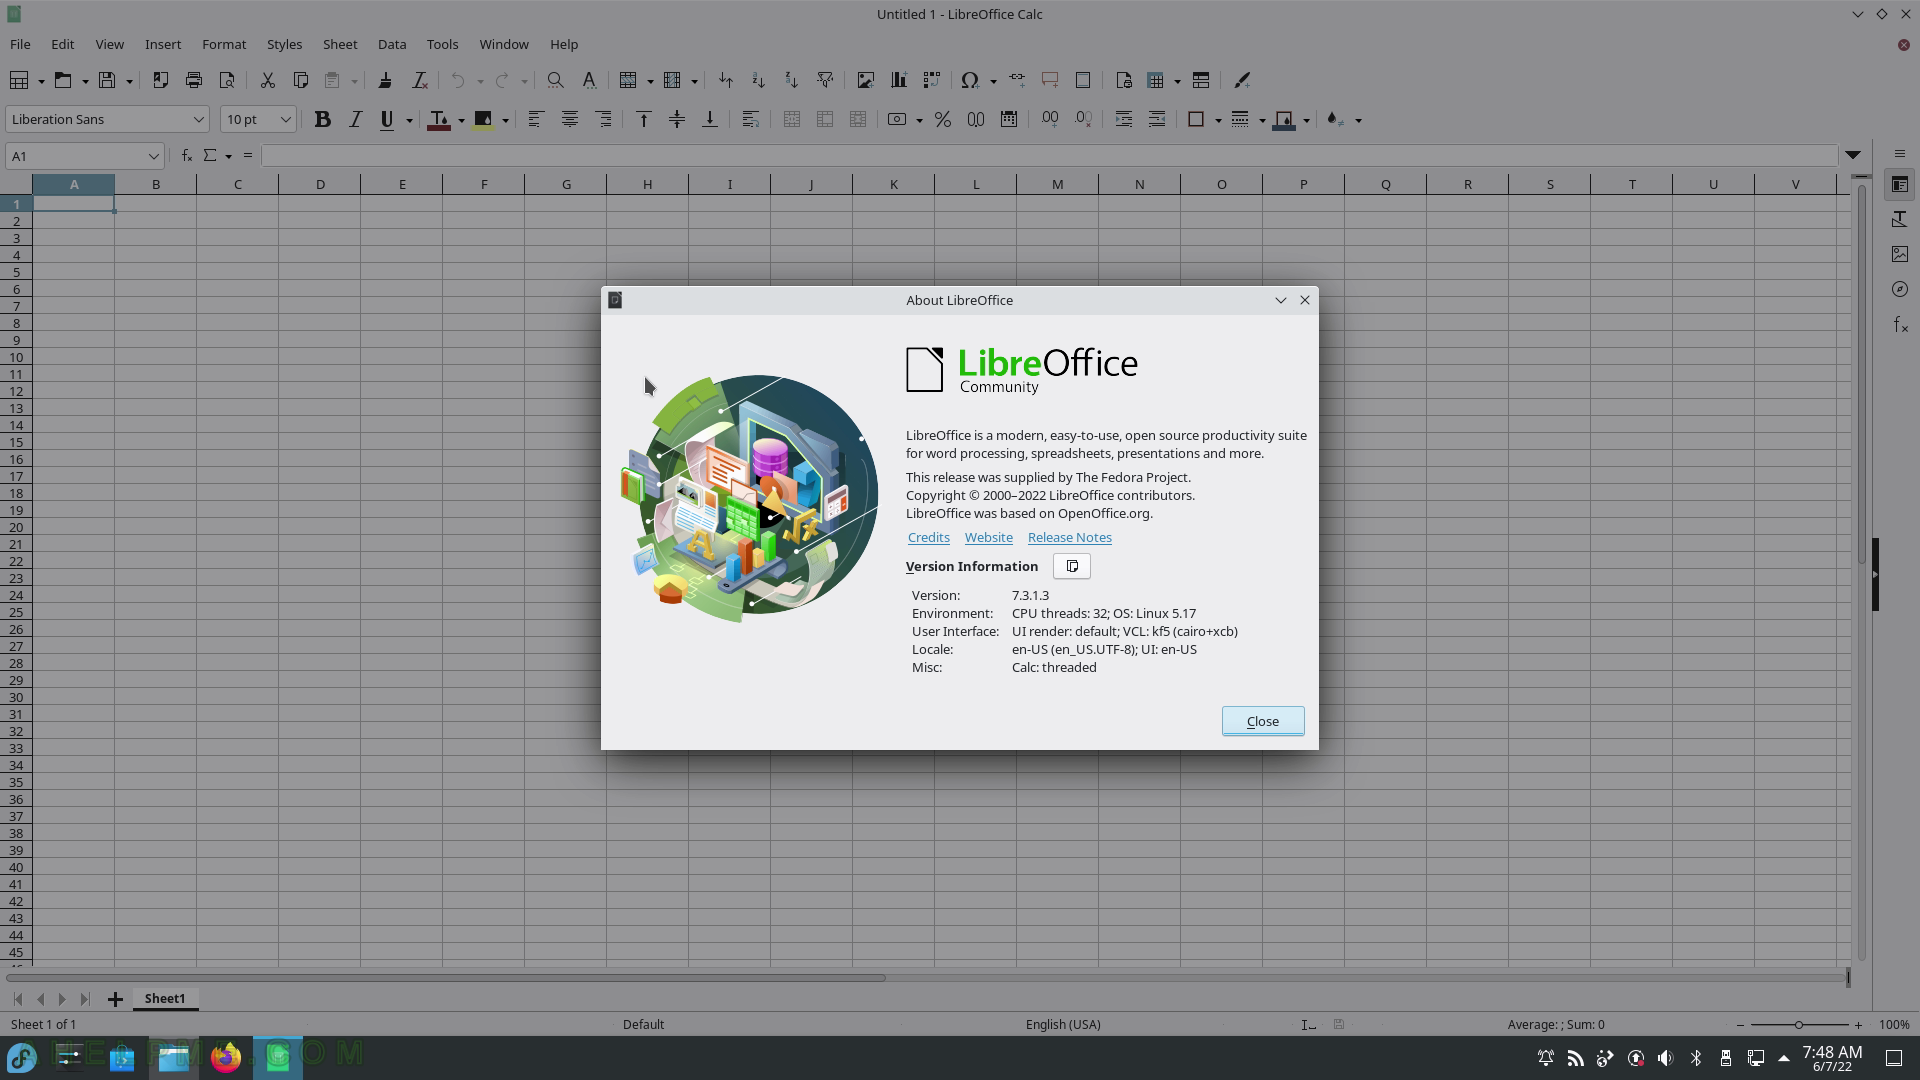Add a new sheet with plus button
Screen dimensions: 1920x1080
pyautogui.click(x=115, y=999)
